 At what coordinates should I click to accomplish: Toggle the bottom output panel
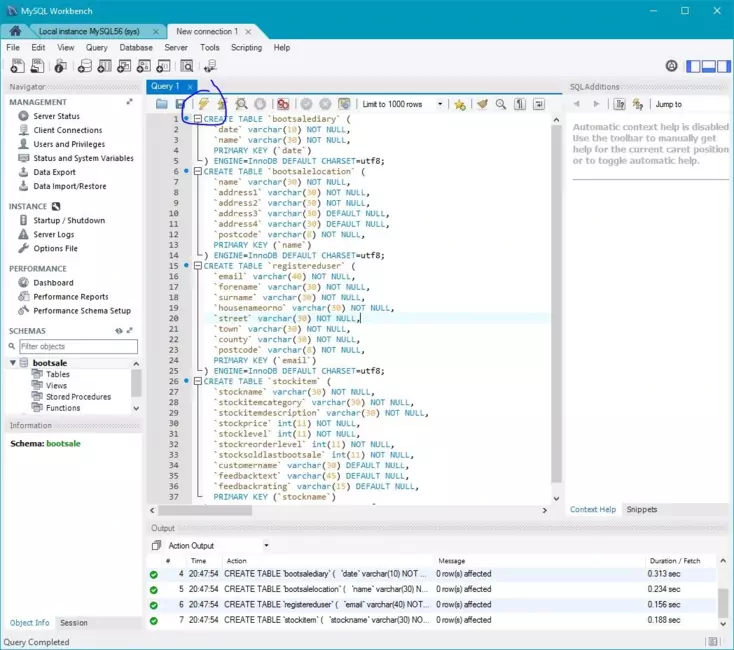(x=709, y=66)
